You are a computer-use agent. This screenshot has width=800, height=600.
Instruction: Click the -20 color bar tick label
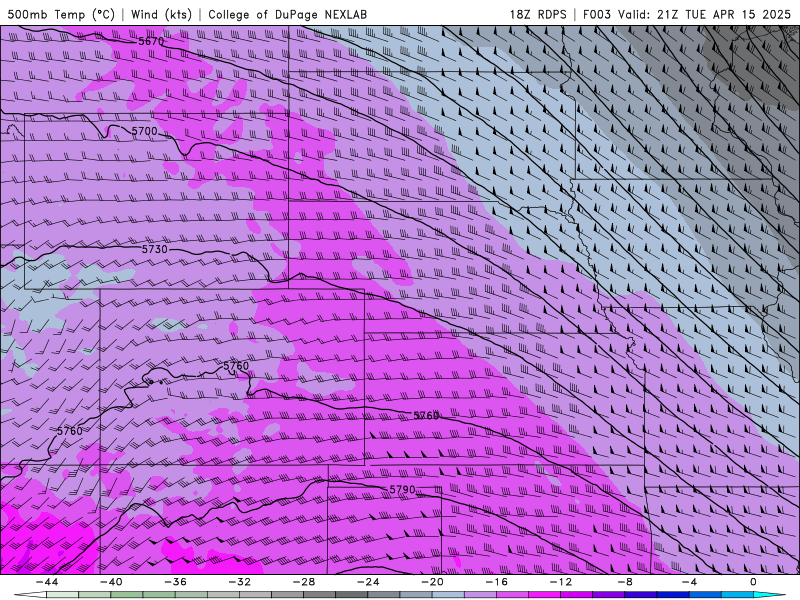tap(433, 582)
